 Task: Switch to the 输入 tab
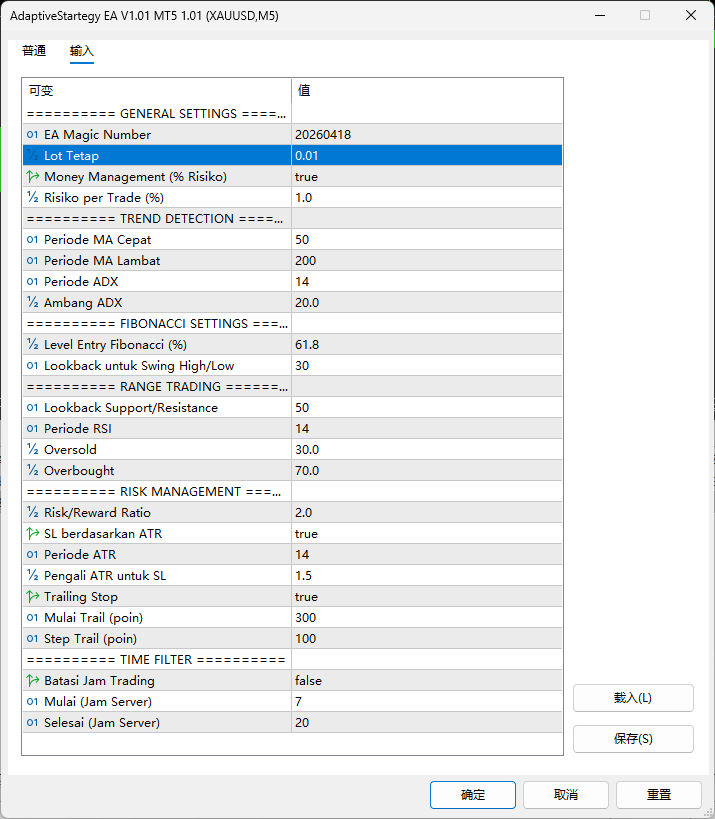[82, 51]
